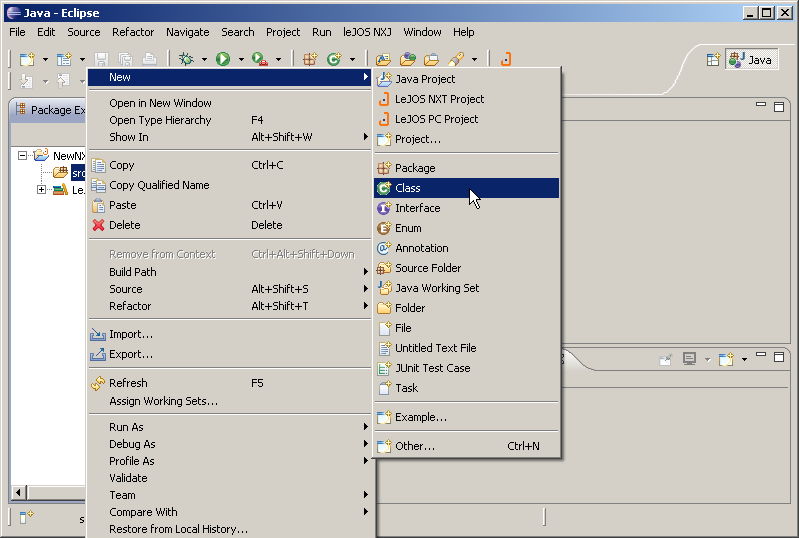Screen dimensions: 799x538
Task: Click the orange leJOS upload toolbar icon
Action: click(x=505, y=59)
